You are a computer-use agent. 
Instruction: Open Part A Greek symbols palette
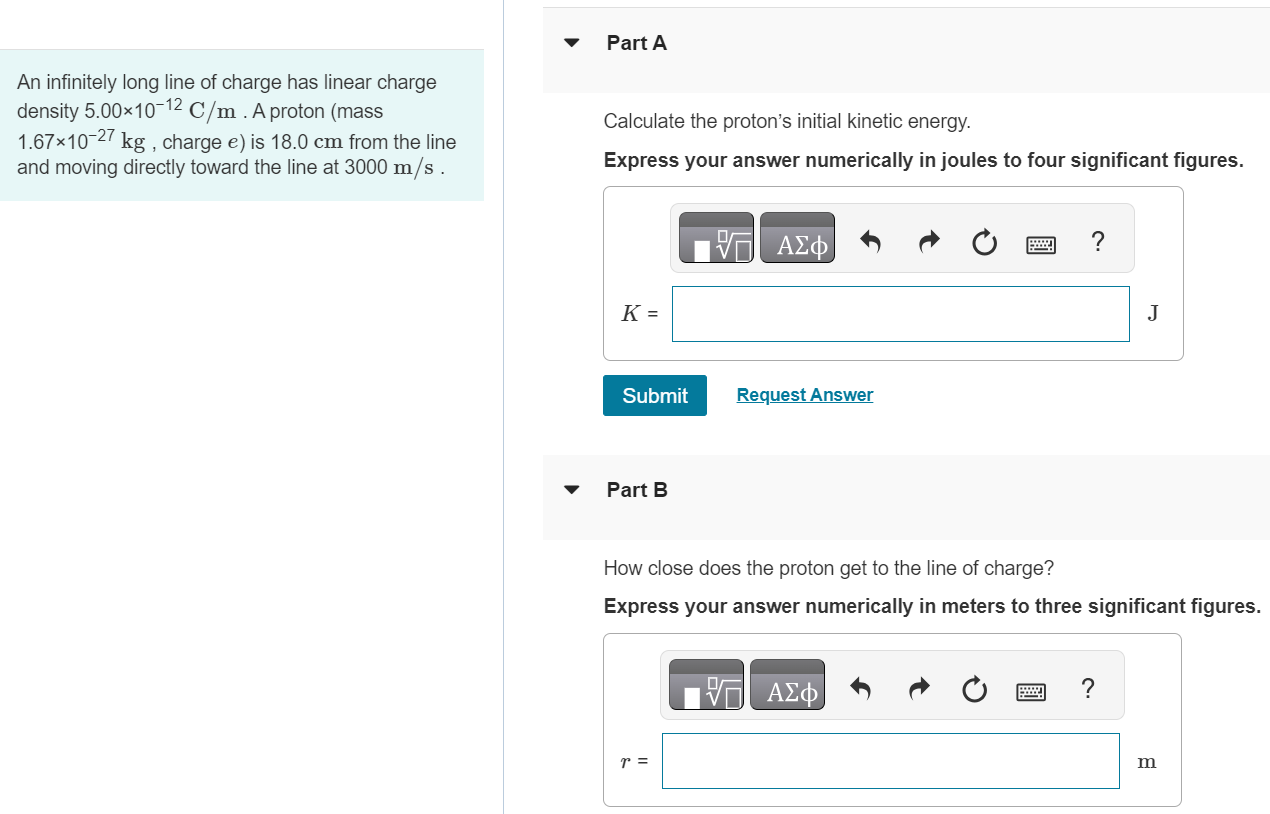click(797, 238)
